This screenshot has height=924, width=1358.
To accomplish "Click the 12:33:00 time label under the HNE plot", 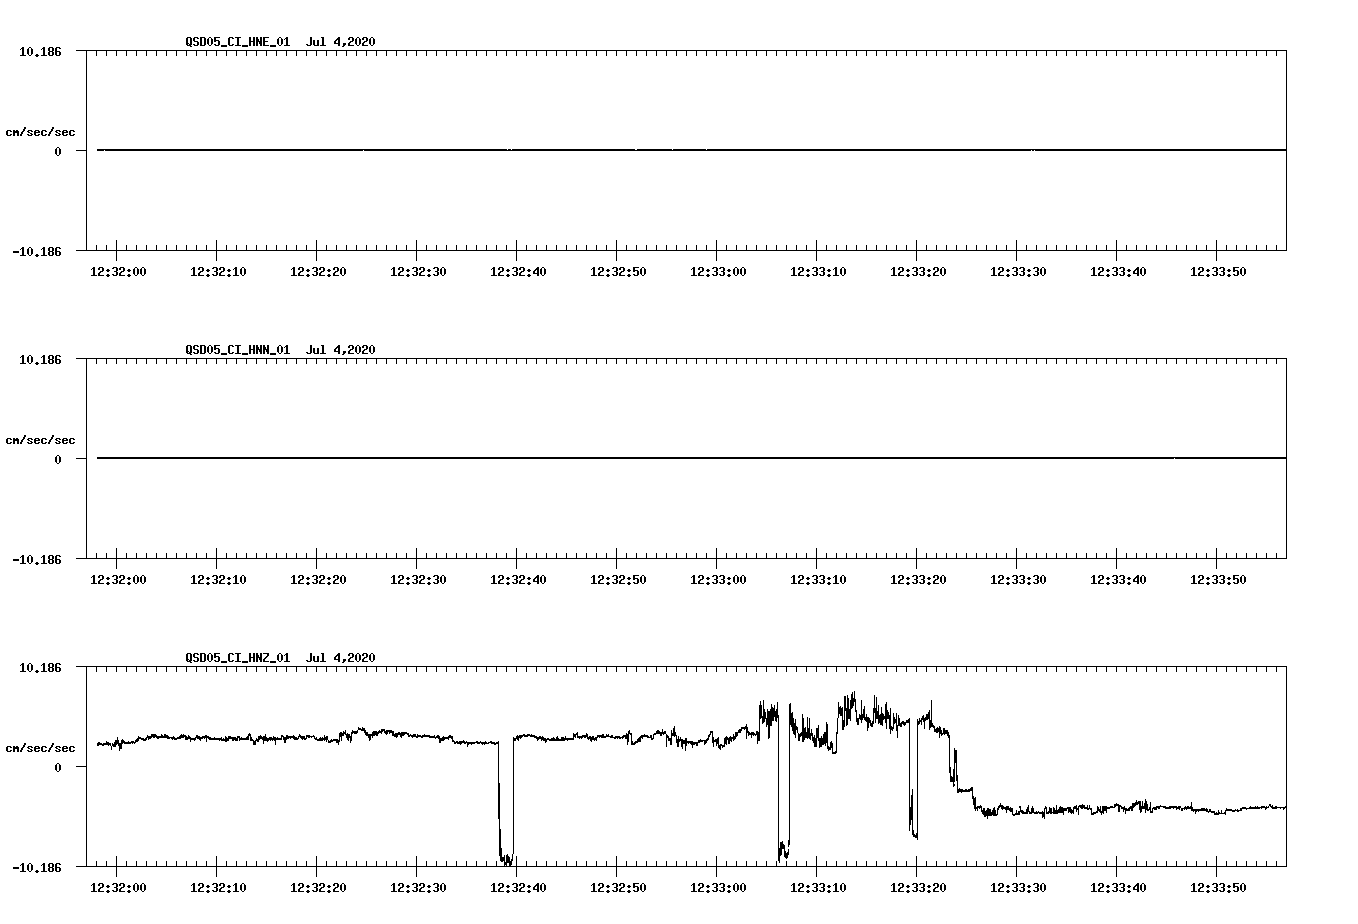I will click(x=718, y=272).
